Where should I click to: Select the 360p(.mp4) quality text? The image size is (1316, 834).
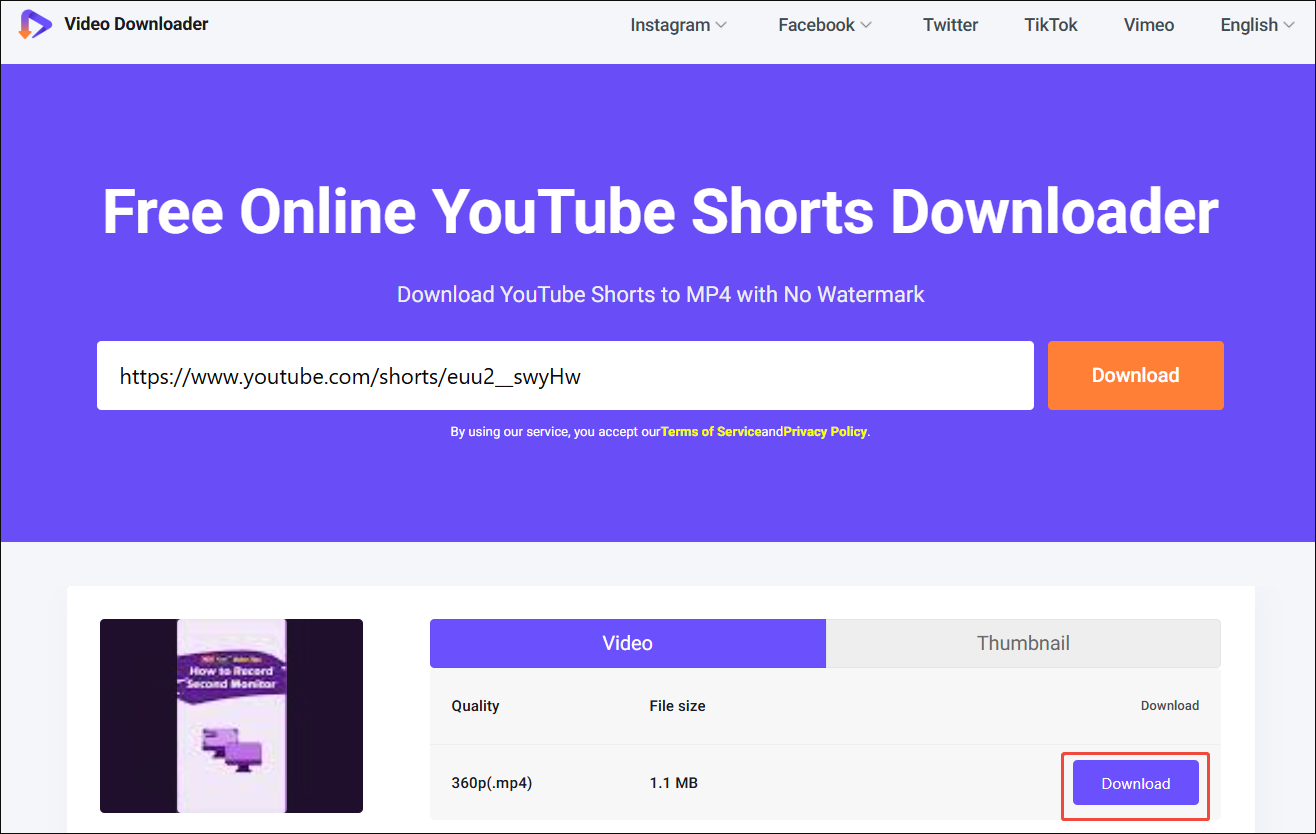(x=492, y=783)
